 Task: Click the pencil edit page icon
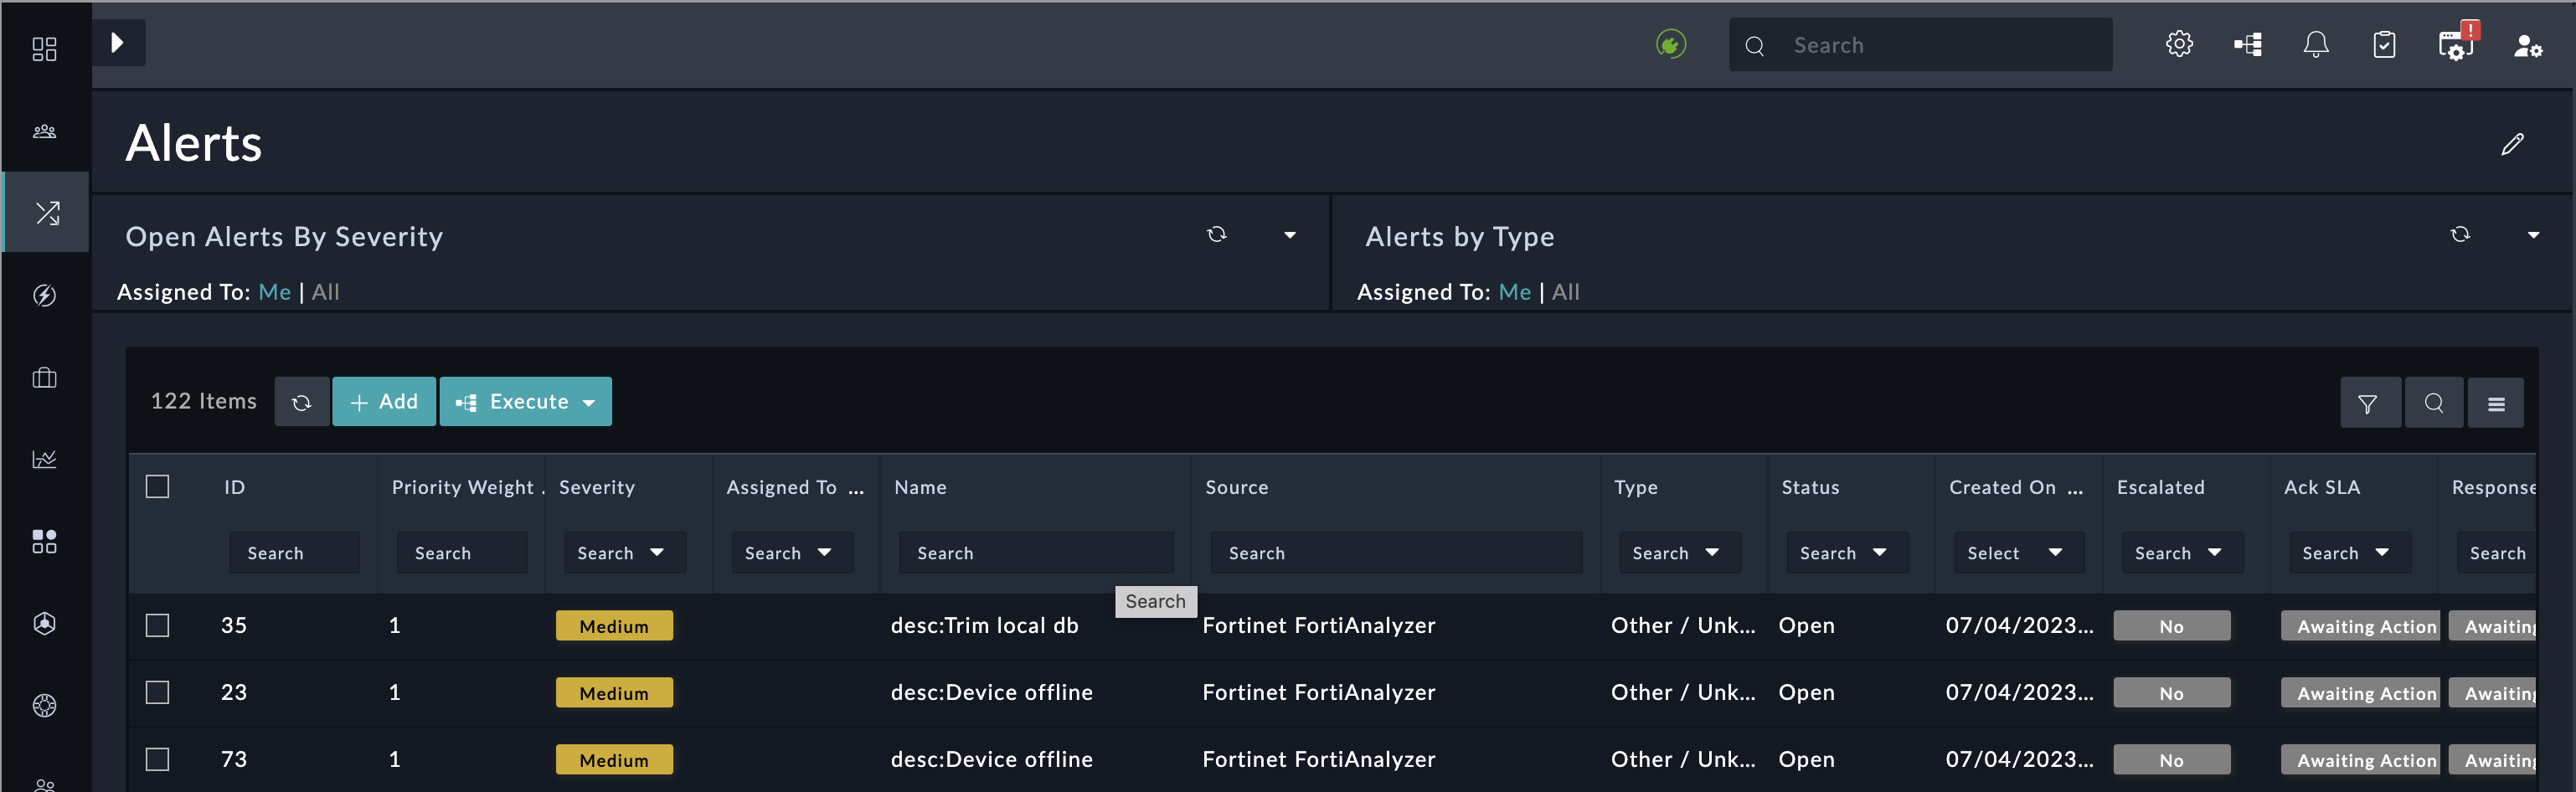[x=2512, y=144]
